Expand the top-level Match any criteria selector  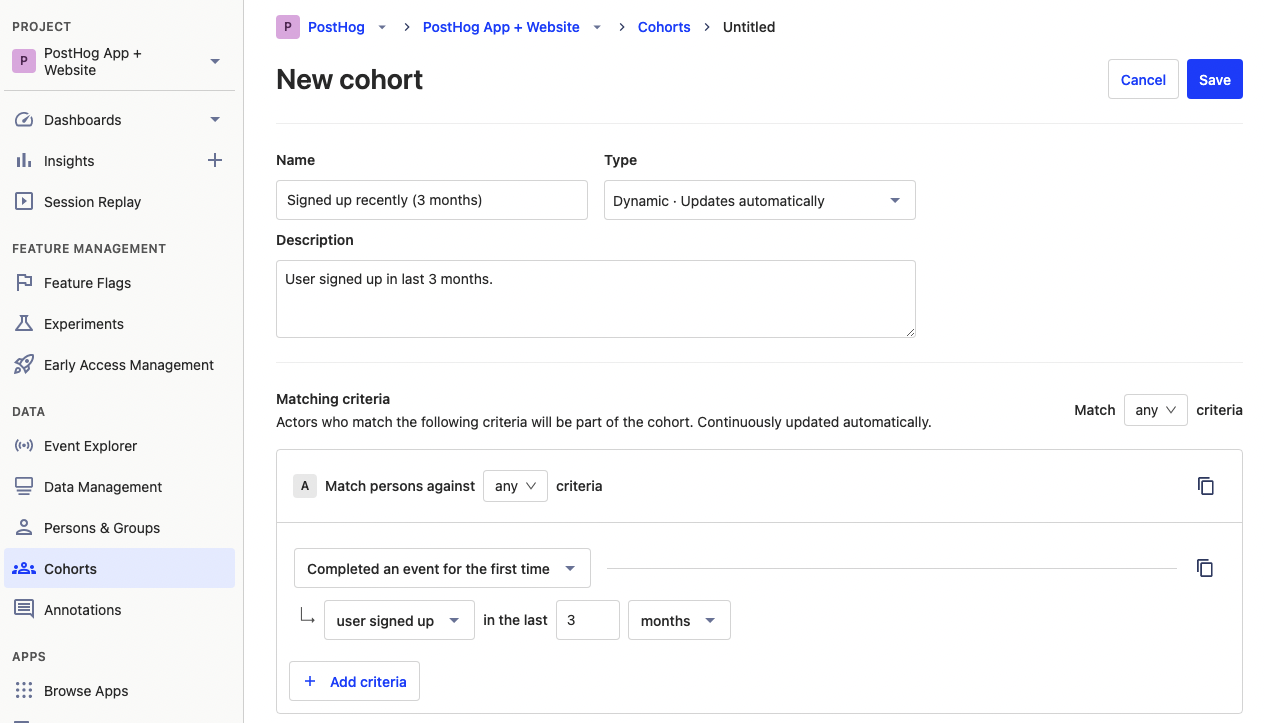tap(1155, 410)
